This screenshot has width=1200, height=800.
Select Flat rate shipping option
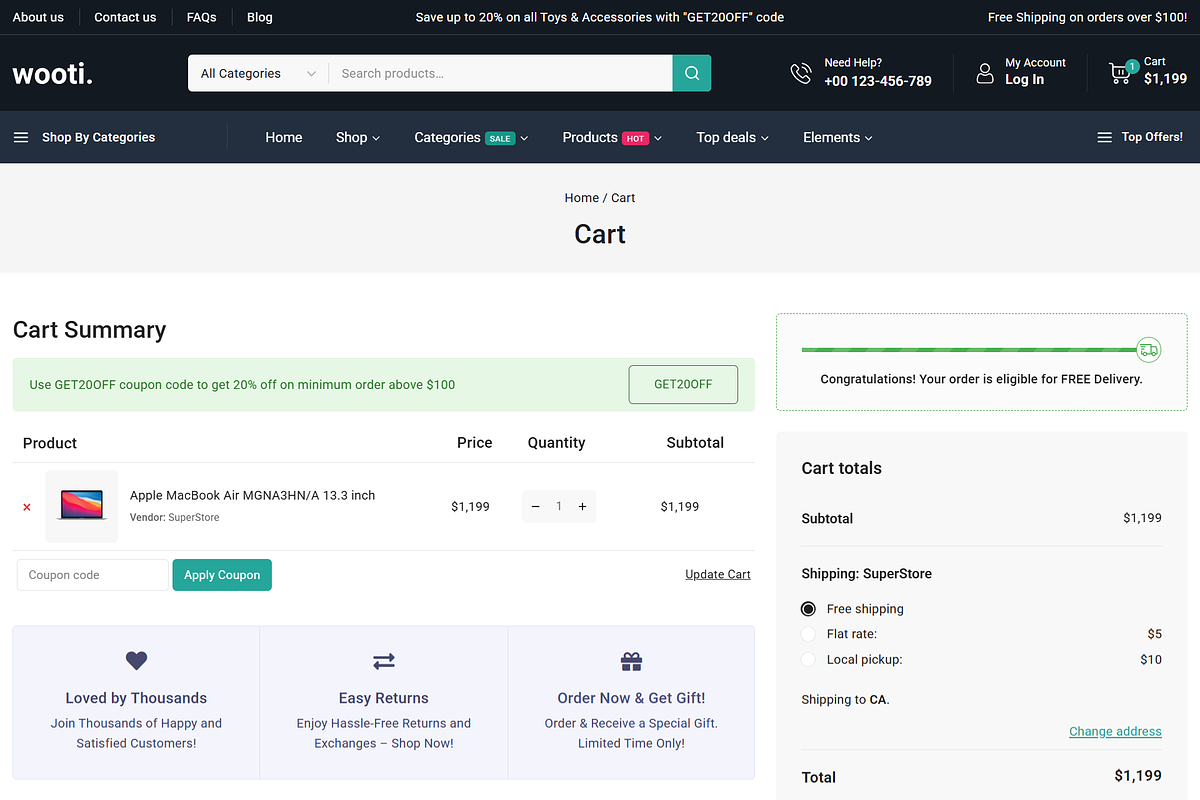pos(809,634)
